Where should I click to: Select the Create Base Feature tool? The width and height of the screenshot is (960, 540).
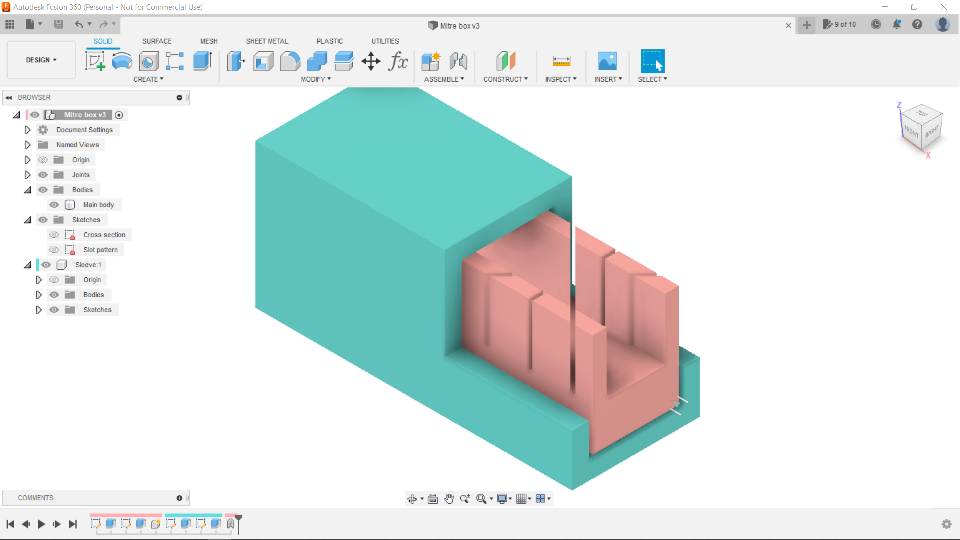175,61
